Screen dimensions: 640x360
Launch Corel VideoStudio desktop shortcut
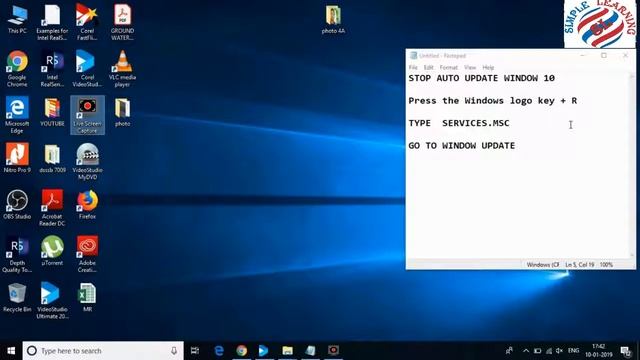tap(87, 69)
